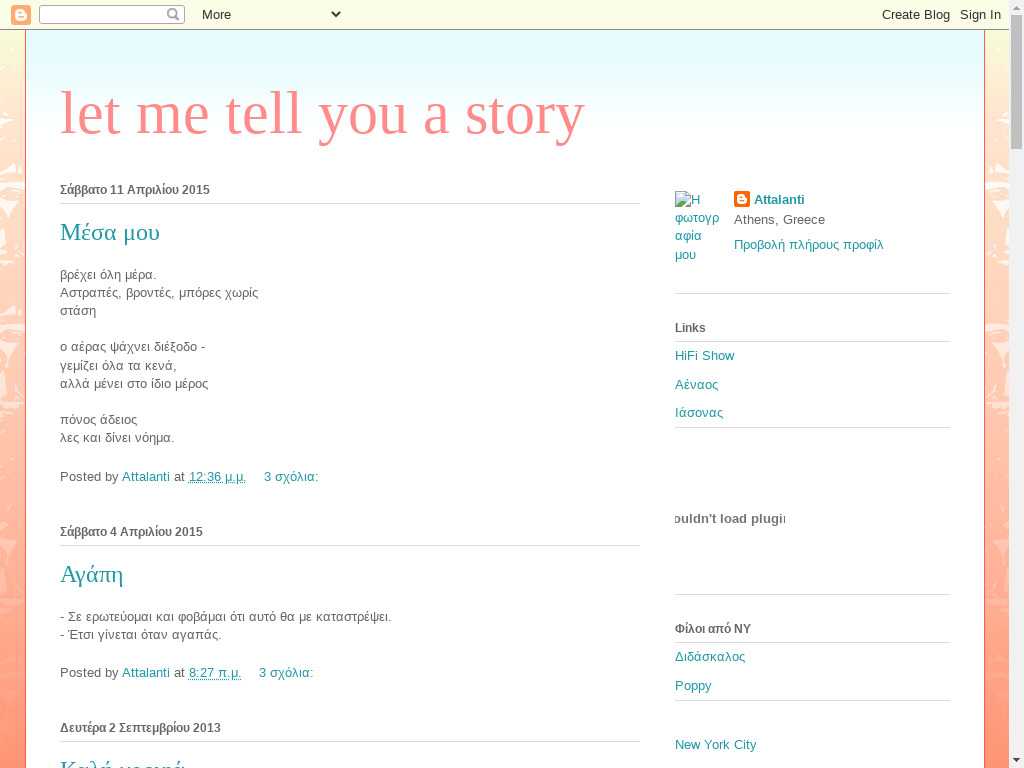This screenshot has height=768, width=1024.
Task: Click the search magnifier icon
Action: 174,14
